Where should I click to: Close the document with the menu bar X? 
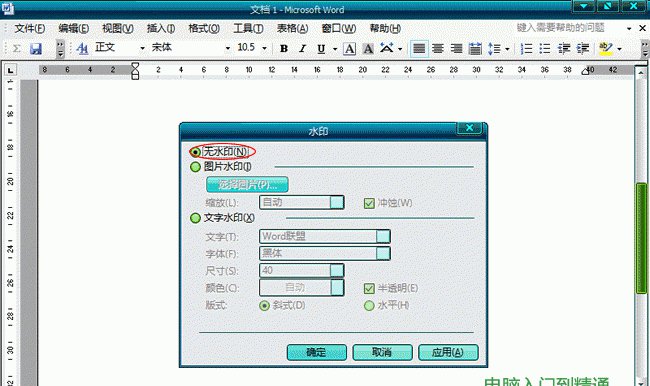tap(642, 28)
